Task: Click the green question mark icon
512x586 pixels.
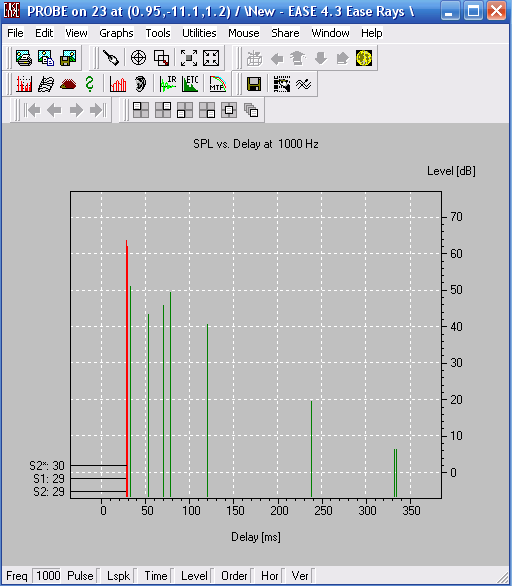Action: 89,84
